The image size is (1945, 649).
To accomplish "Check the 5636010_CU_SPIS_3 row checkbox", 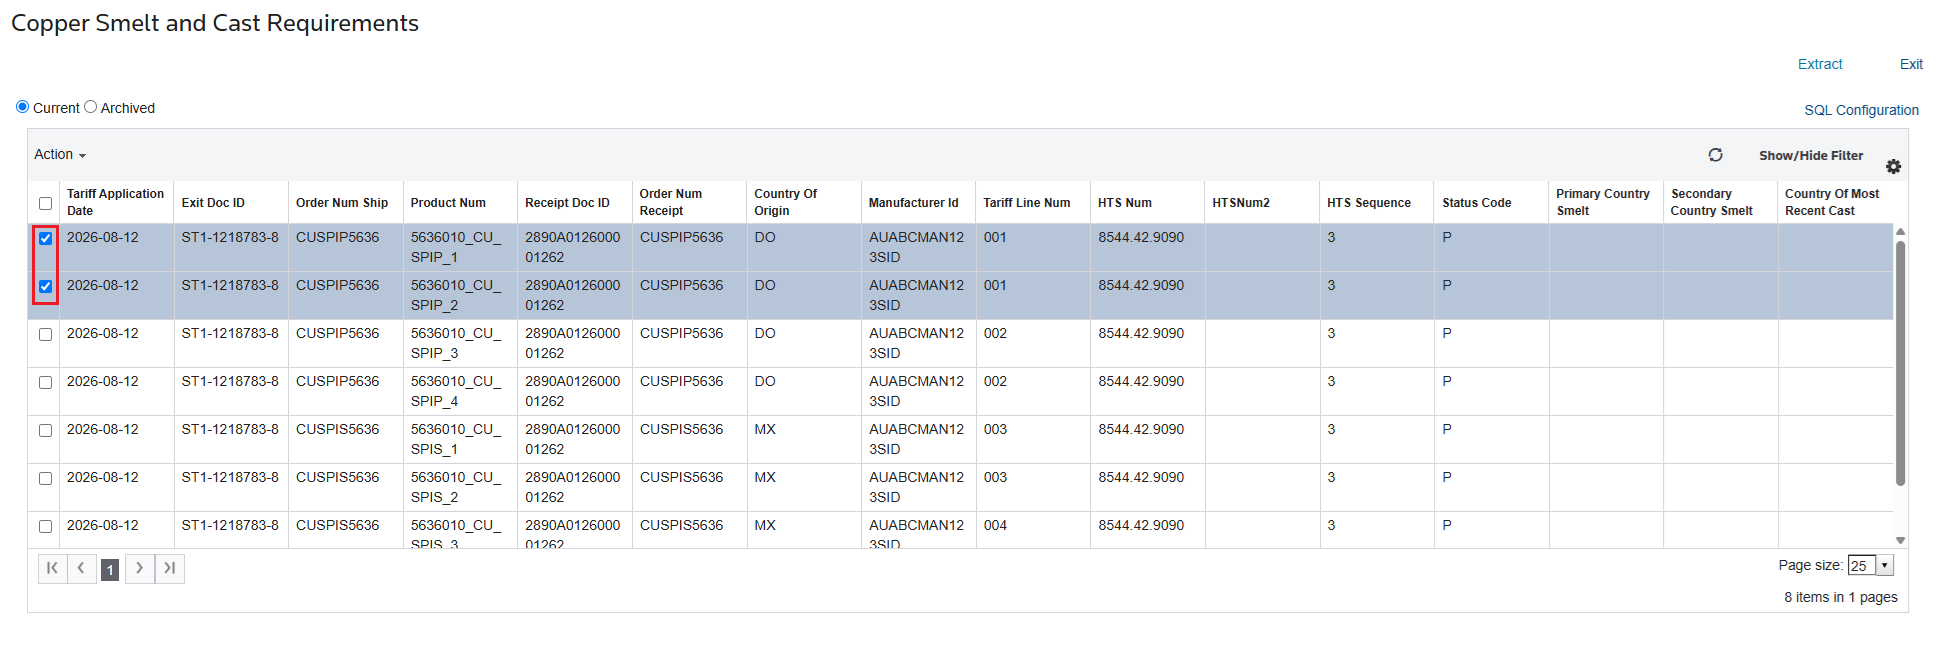I will coord(45,526).
